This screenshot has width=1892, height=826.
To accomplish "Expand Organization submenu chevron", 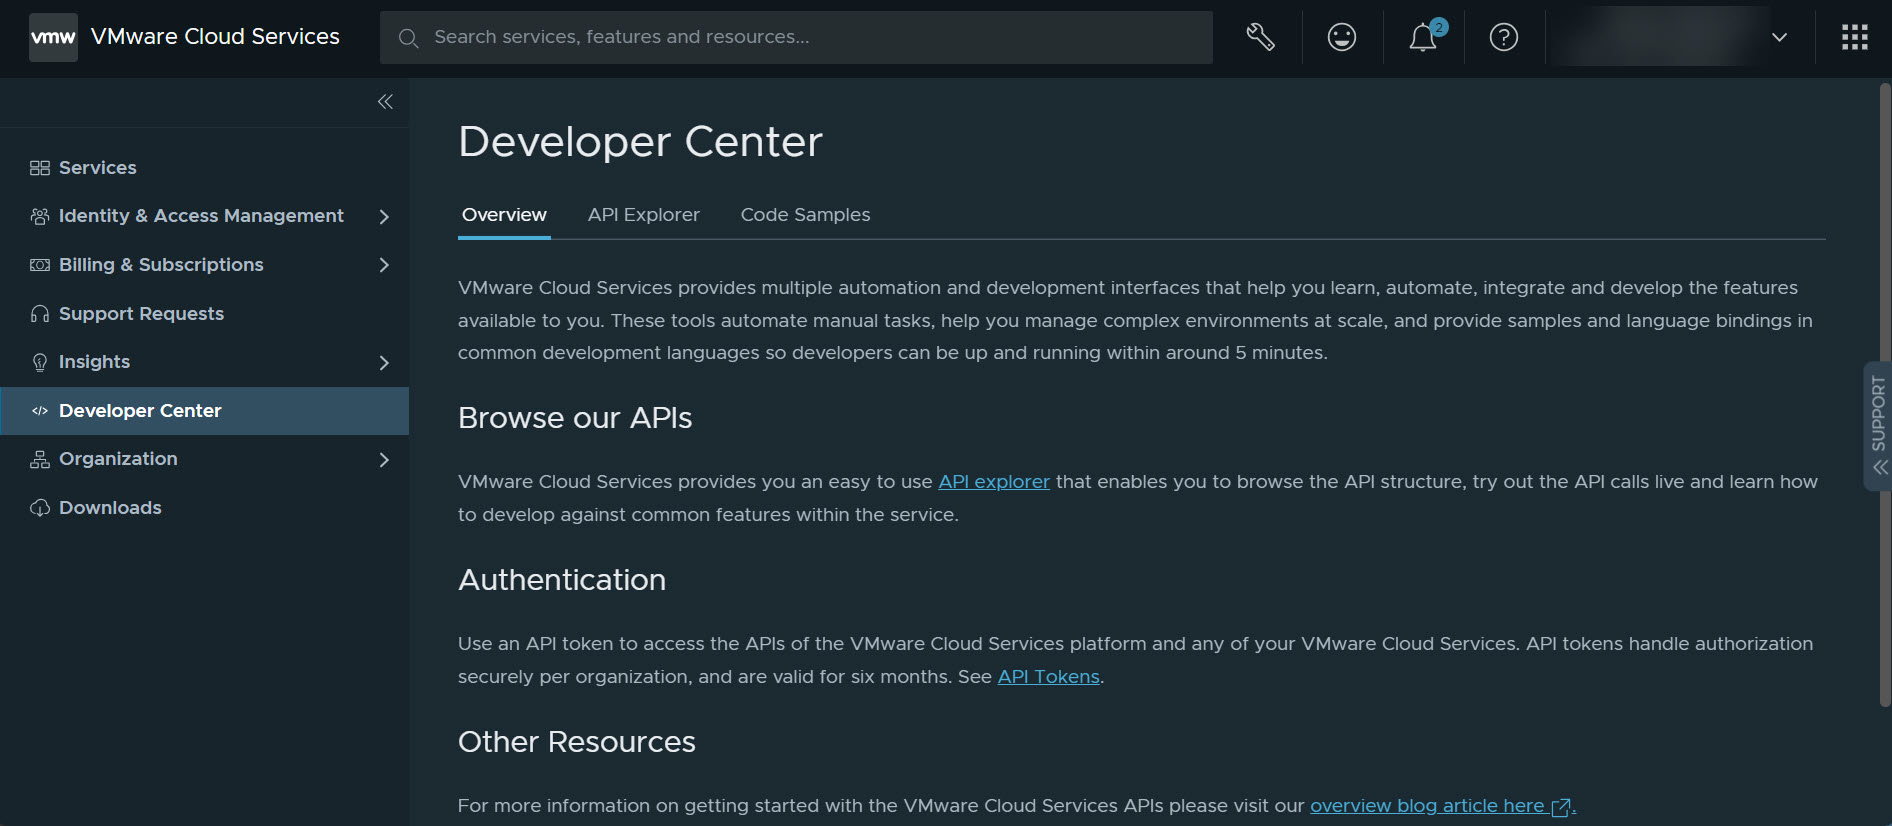I will (384, 460).
